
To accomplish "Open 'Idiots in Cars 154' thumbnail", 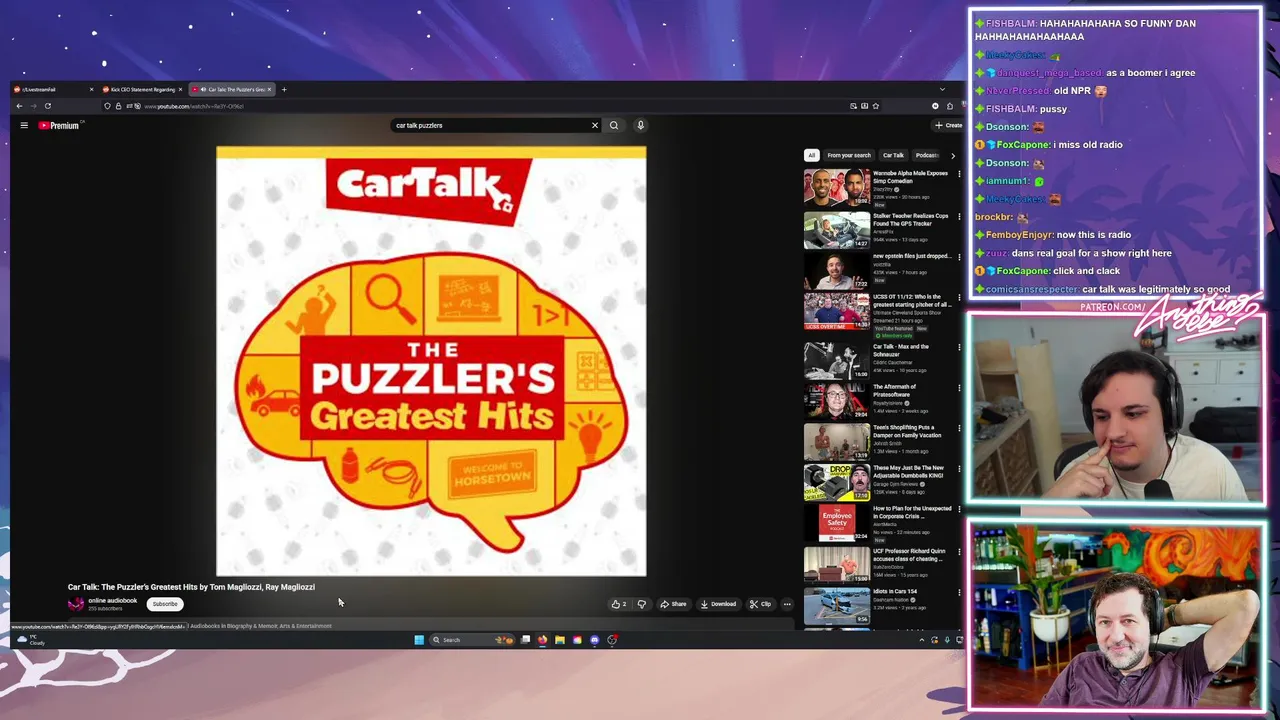I will (837, 606).
